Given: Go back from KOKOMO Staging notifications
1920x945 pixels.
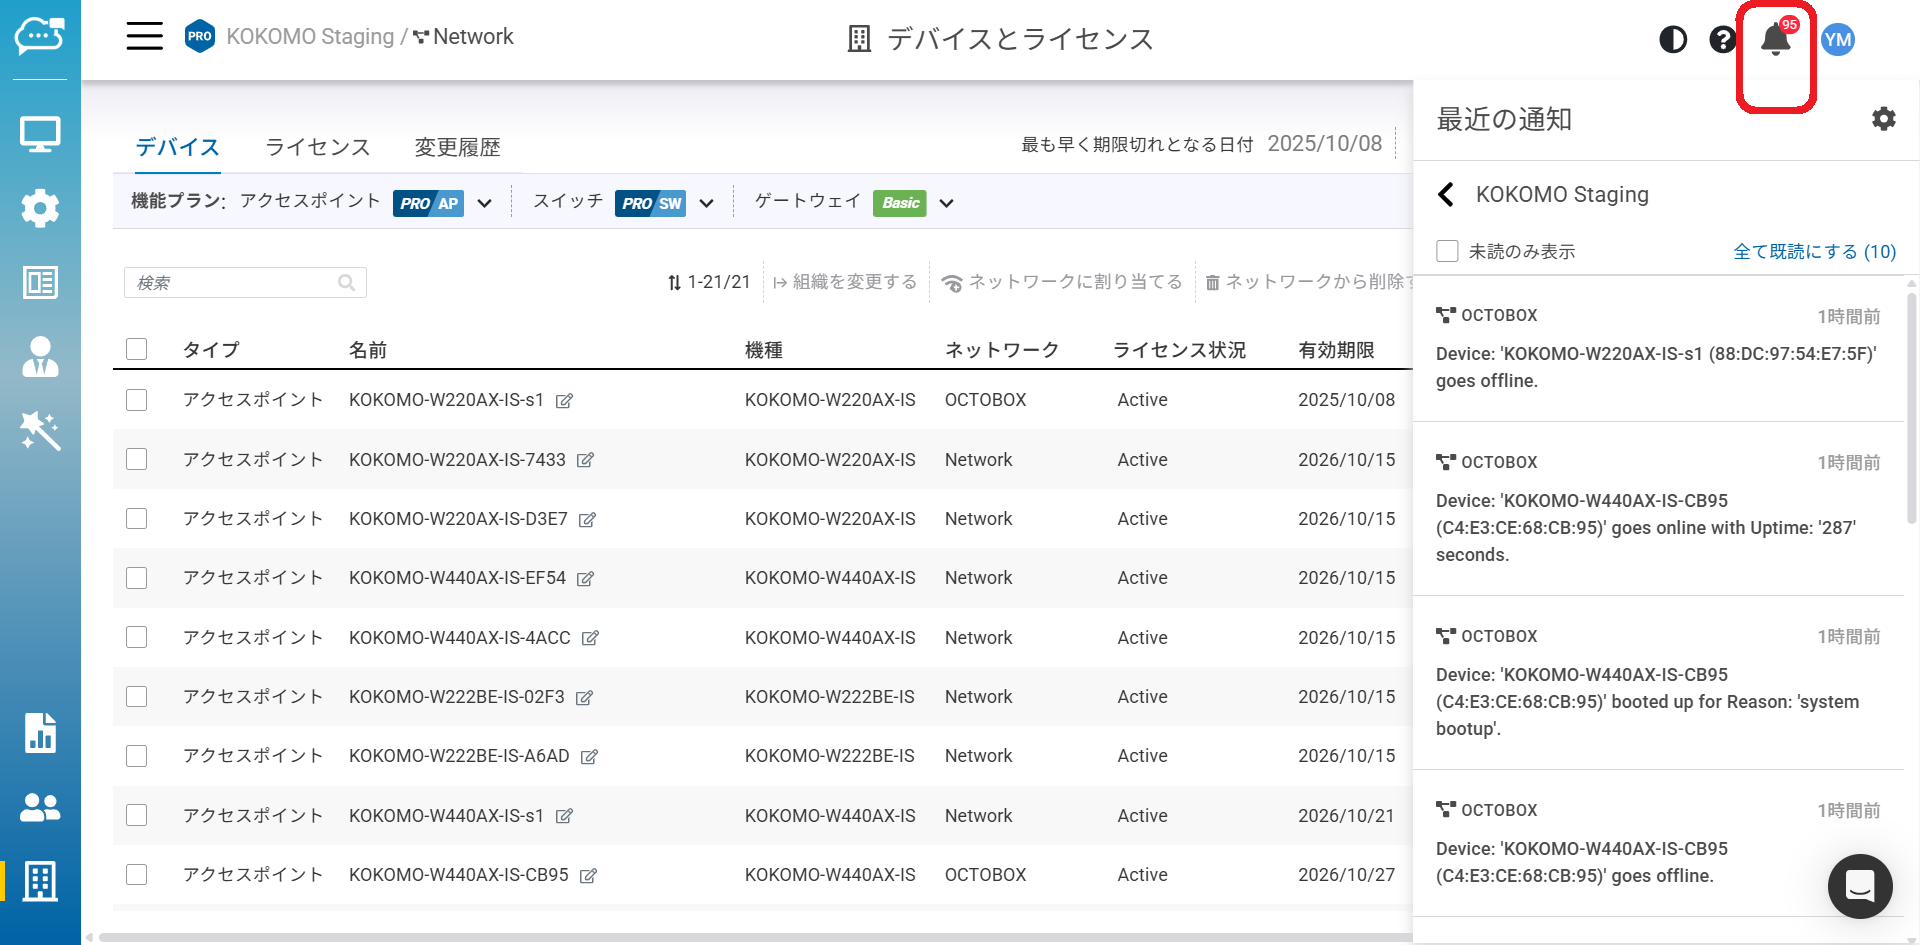Looking at the screenshot, I should (x=1446, y=194).
